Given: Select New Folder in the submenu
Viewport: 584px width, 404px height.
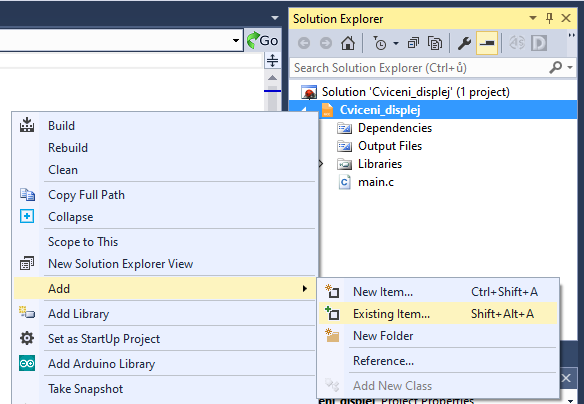Looking at the screenshot, I should 383,335.
